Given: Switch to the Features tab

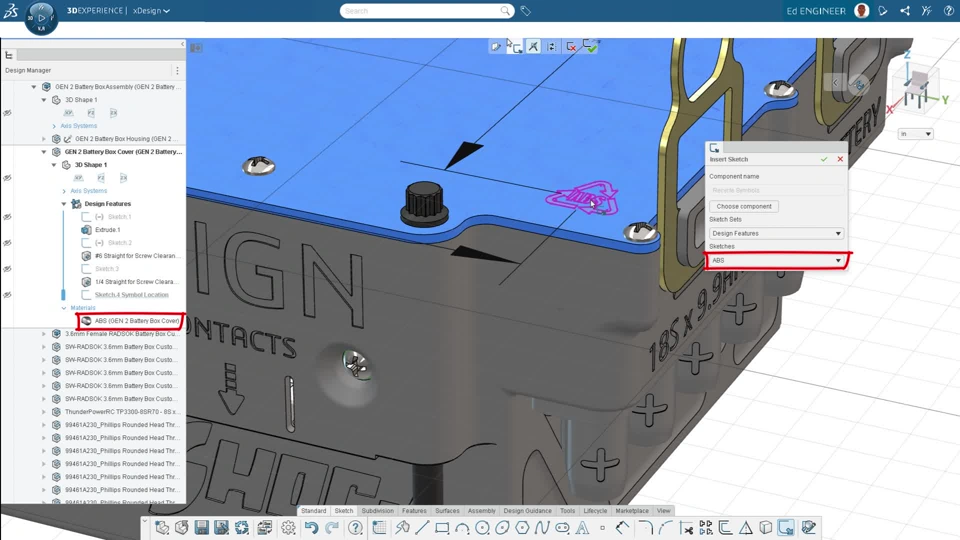Looking at the screenshot, I should [414, 511].
